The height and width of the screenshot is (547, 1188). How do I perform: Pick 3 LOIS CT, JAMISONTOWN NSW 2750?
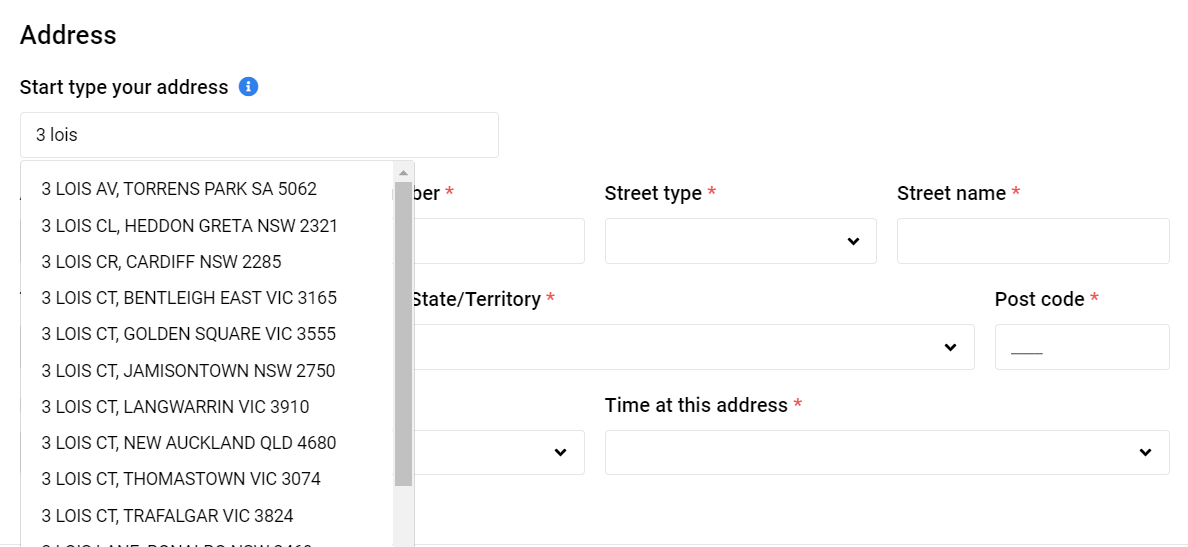[188, 371]
